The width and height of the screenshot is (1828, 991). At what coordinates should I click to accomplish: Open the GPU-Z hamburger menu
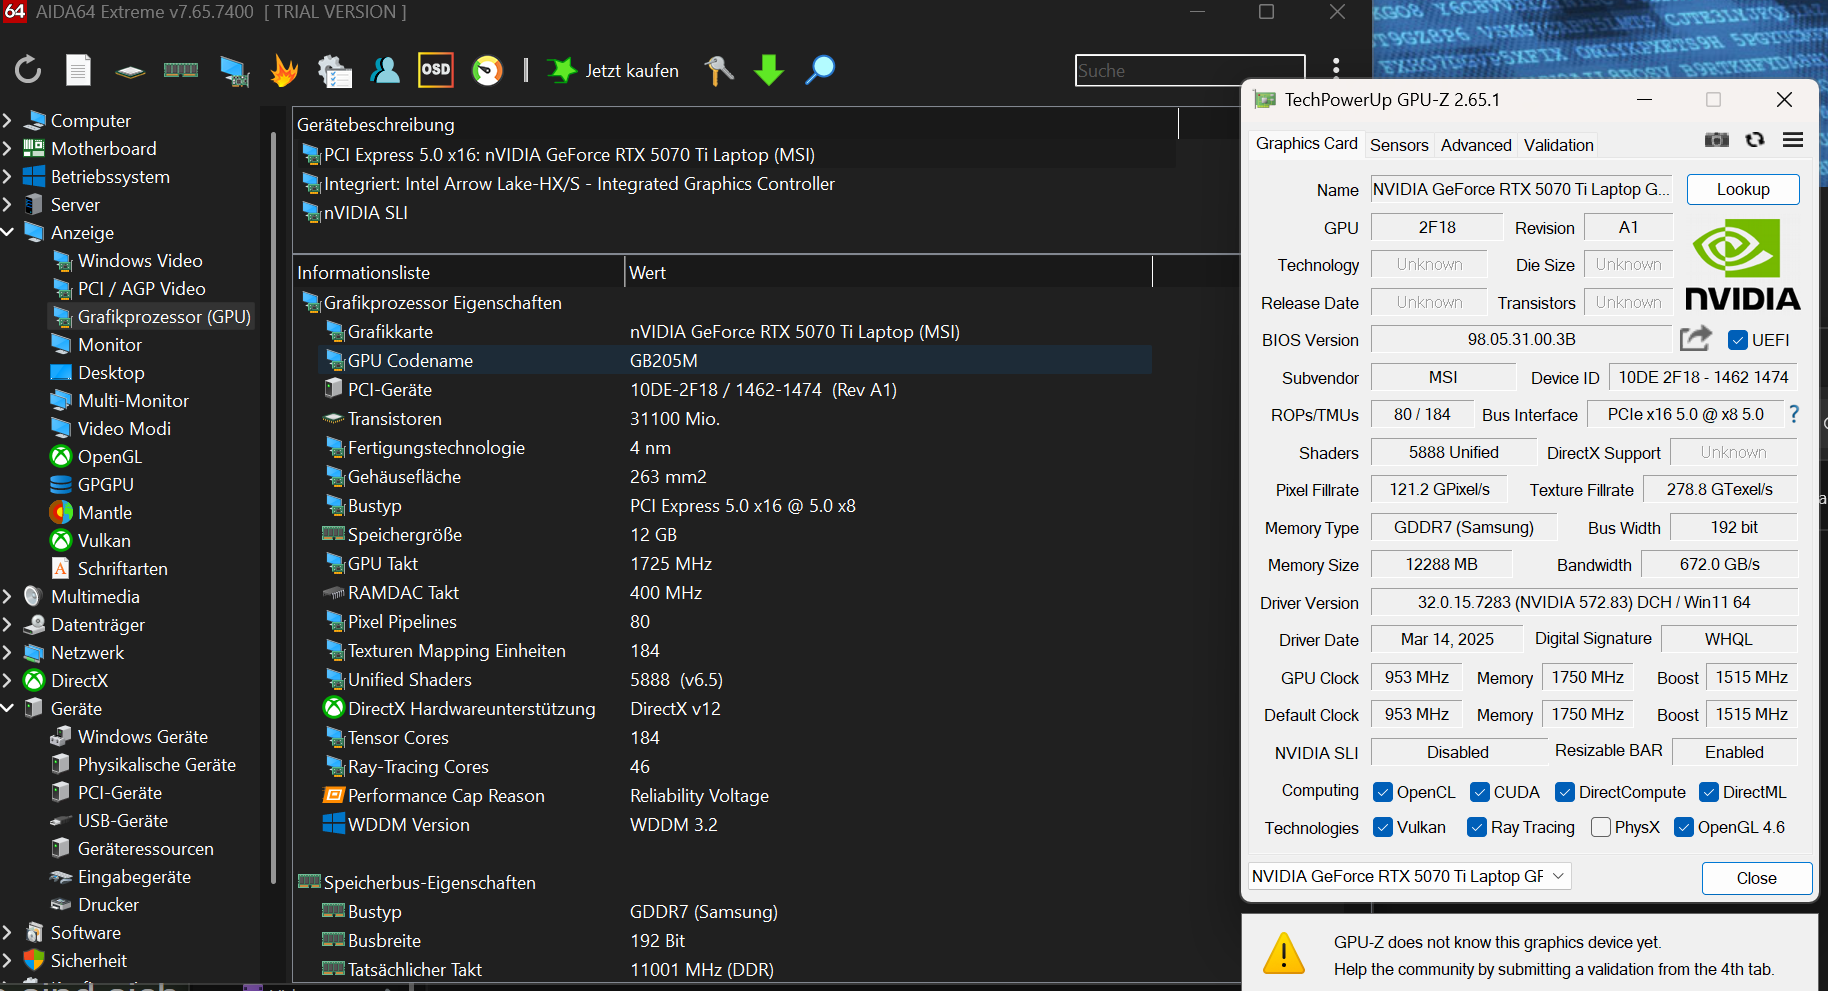(x=1793, y=140)
